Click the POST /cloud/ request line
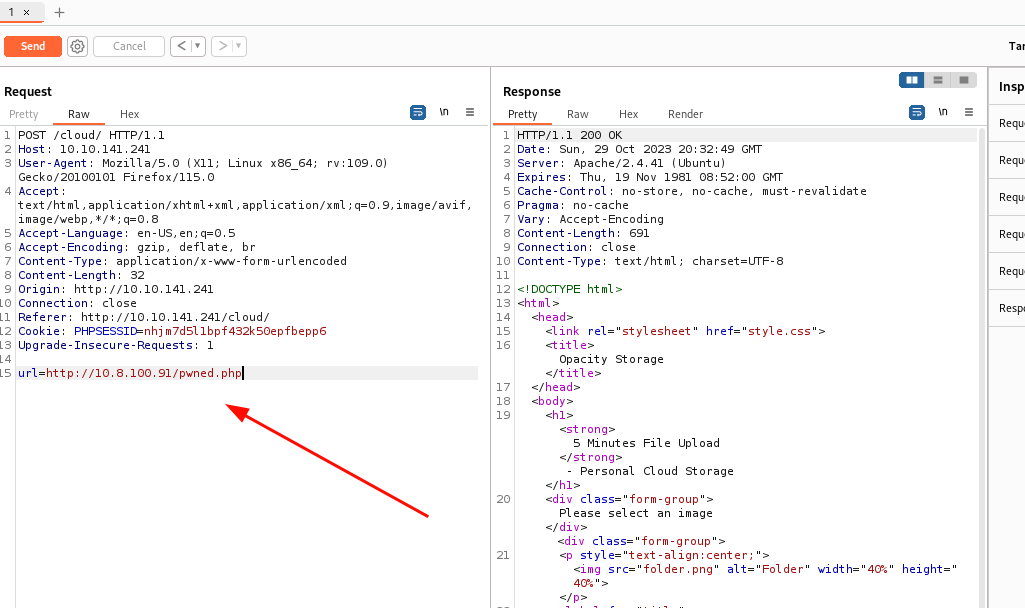 pos(91,135)
